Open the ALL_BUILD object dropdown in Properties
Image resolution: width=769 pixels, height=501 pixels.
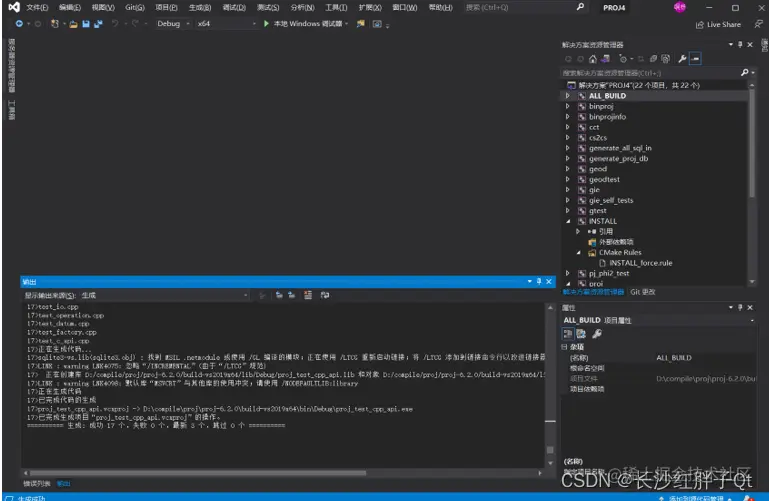(x=752, y=321)
